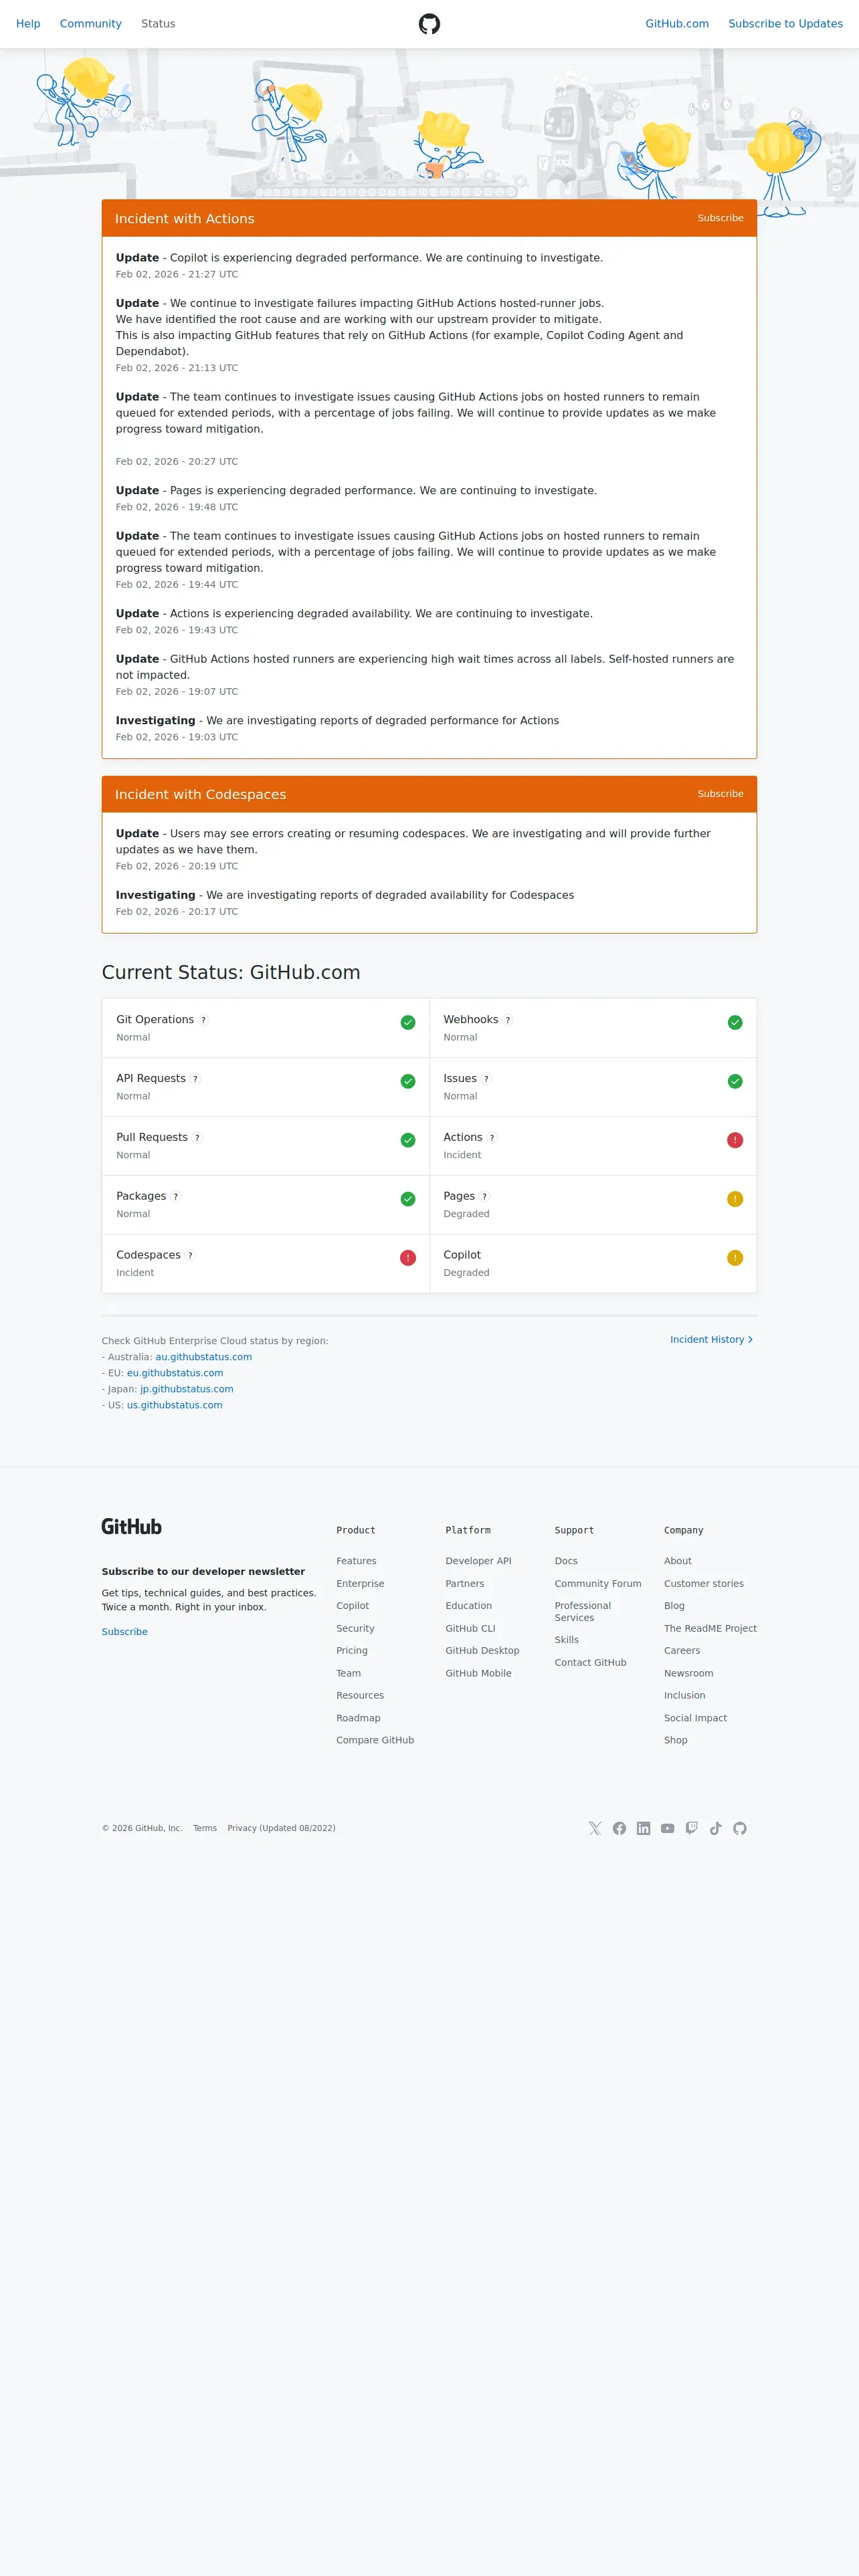Open au.githubstatus.com Australia status link
The image size is (859, 2576).
[204, 1357]
